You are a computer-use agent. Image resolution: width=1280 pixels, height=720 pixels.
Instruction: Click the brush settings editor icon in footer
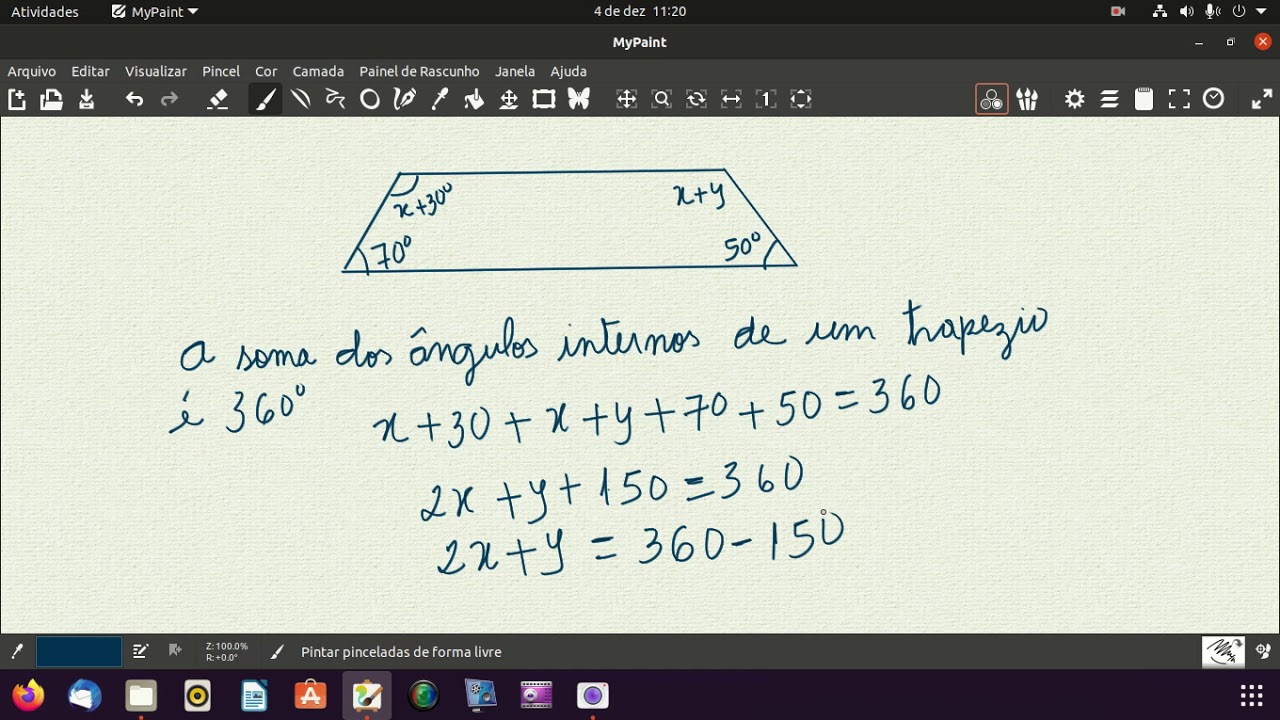(x=140, y=652)
